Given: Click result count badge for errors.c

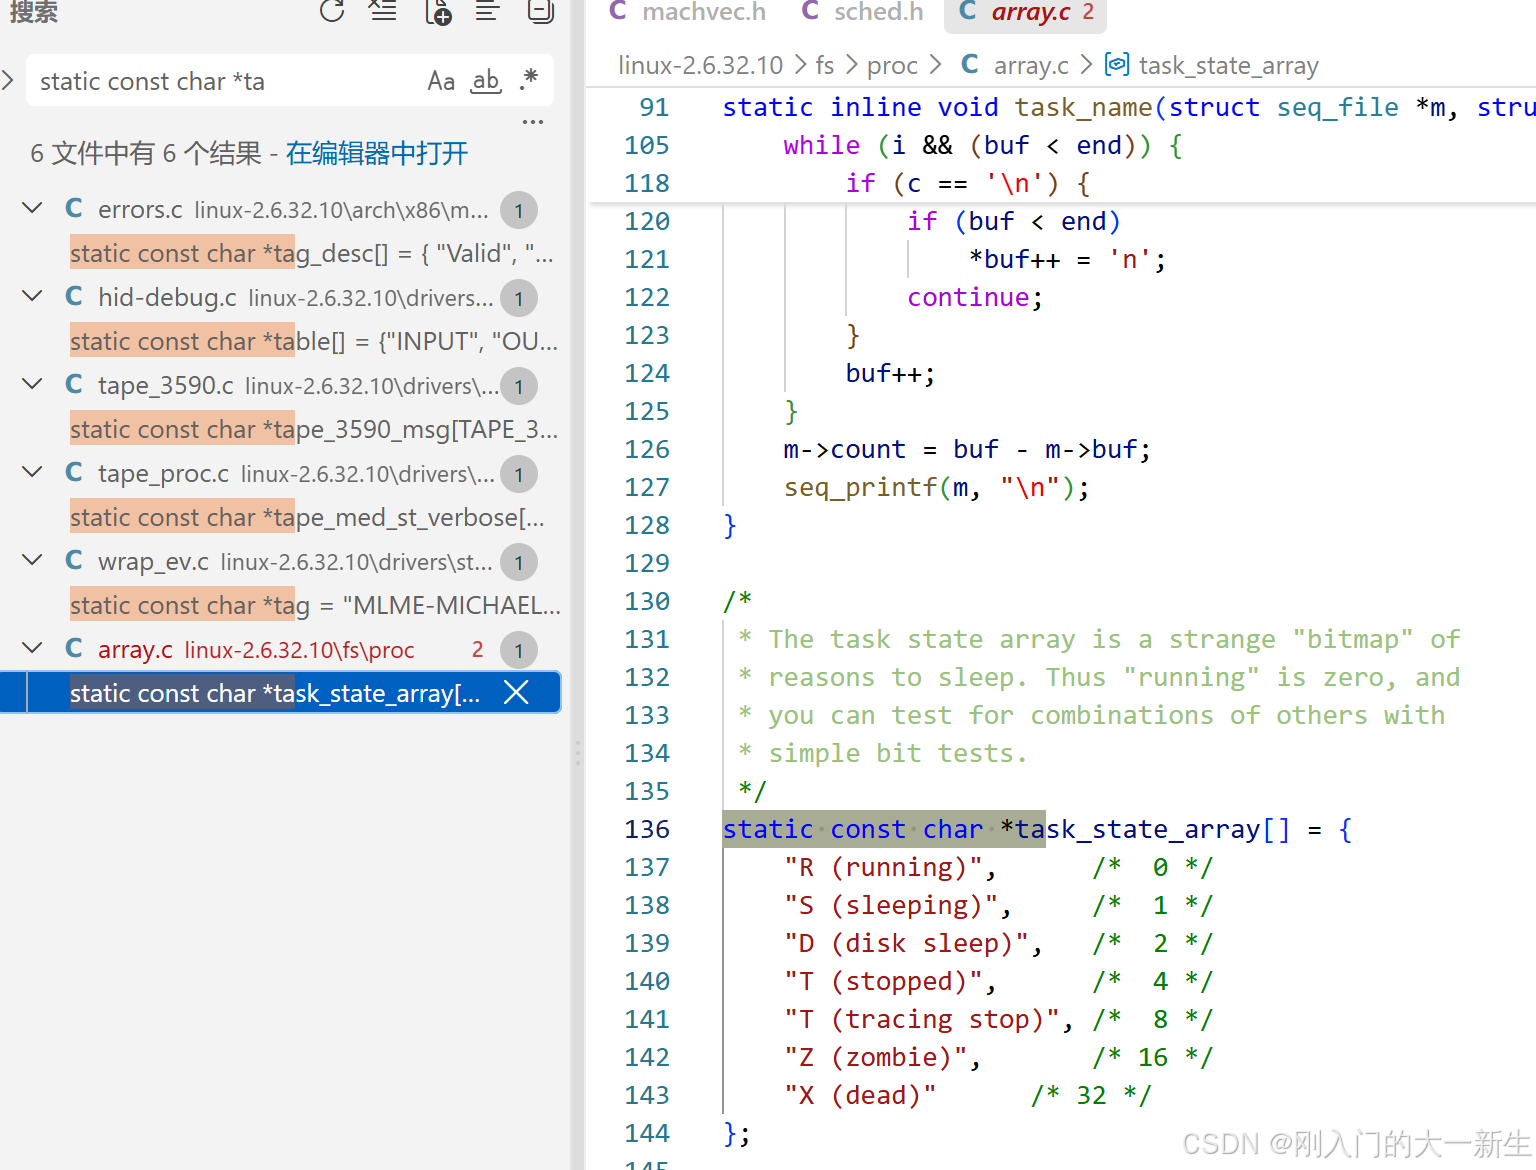Looking at the screenshot, I should pos(519,210).
